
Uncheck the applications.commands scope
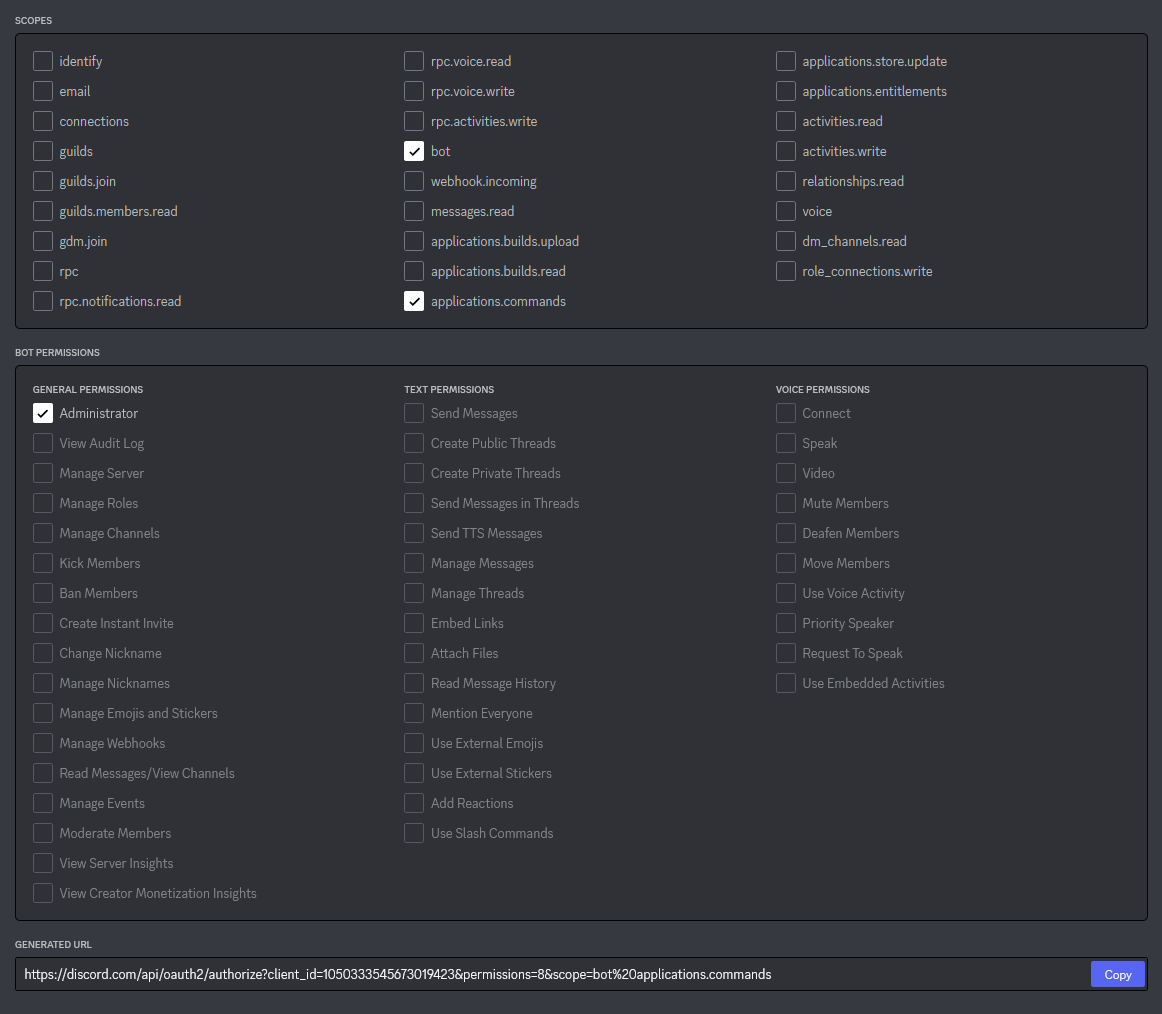(x=414, y=301)
